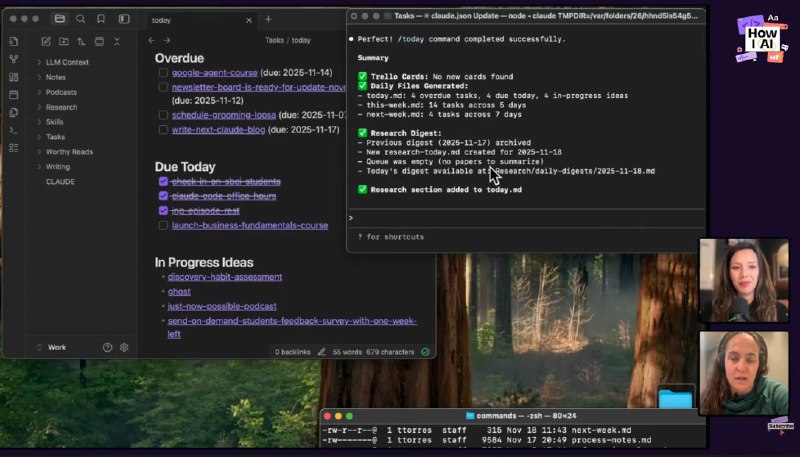Image resolution: width=800 pixels, height=457 pixels.
Task: Open the bookmarks panel icon
Action: click(x=101, y=19)
